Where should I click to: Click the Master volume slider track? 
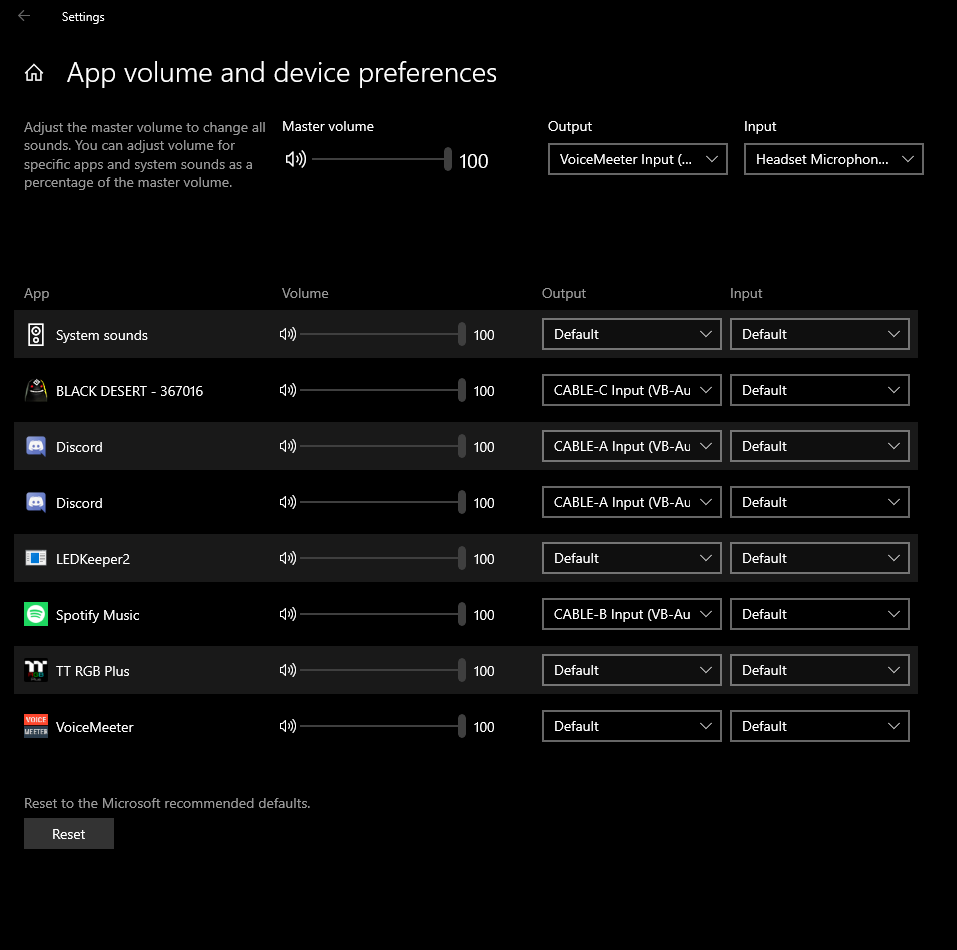(x=382, y=159)
